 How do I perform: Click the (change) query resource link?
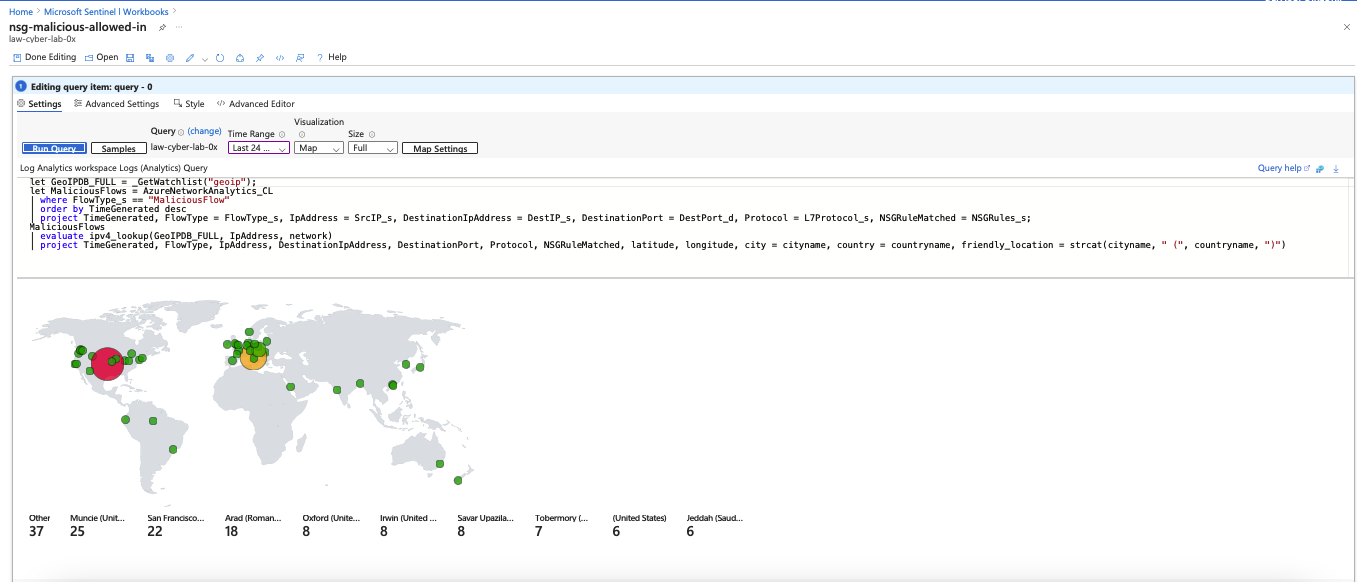(x=204, y=131)
